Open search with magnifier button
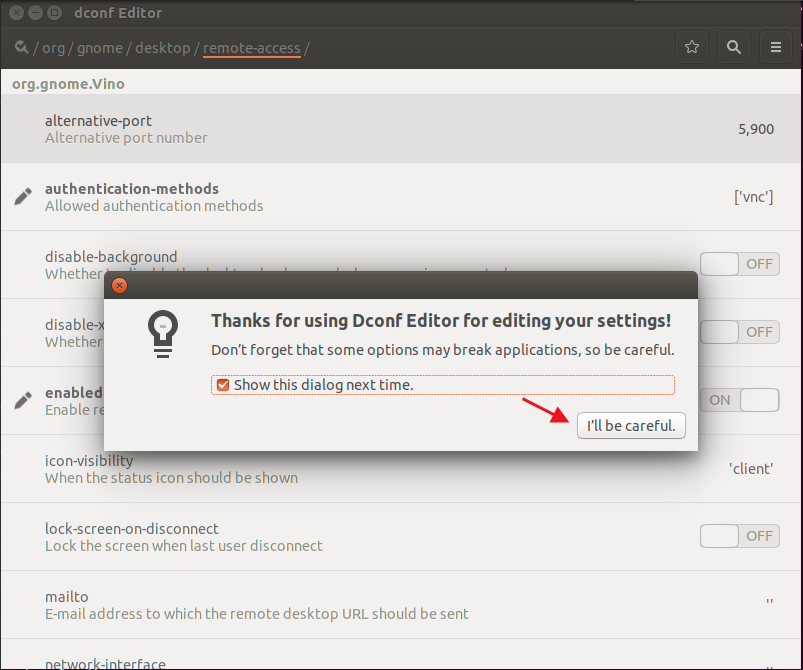 click(x=734, y=47)
